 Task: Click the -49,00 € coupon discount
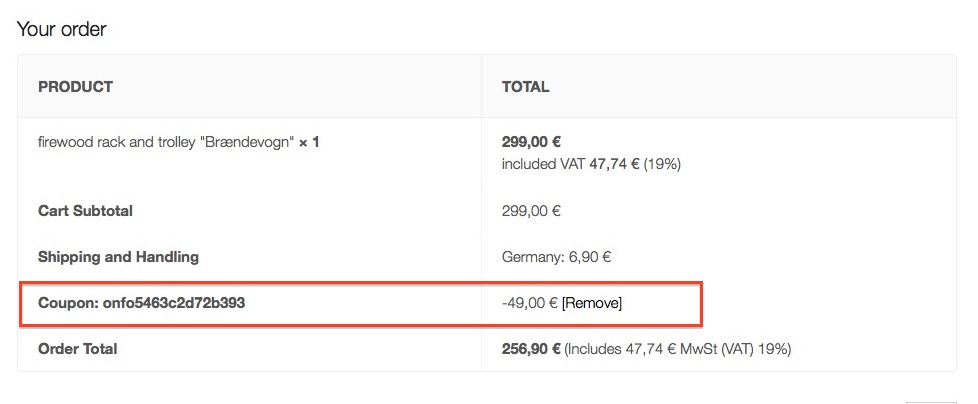pos(529,303)
